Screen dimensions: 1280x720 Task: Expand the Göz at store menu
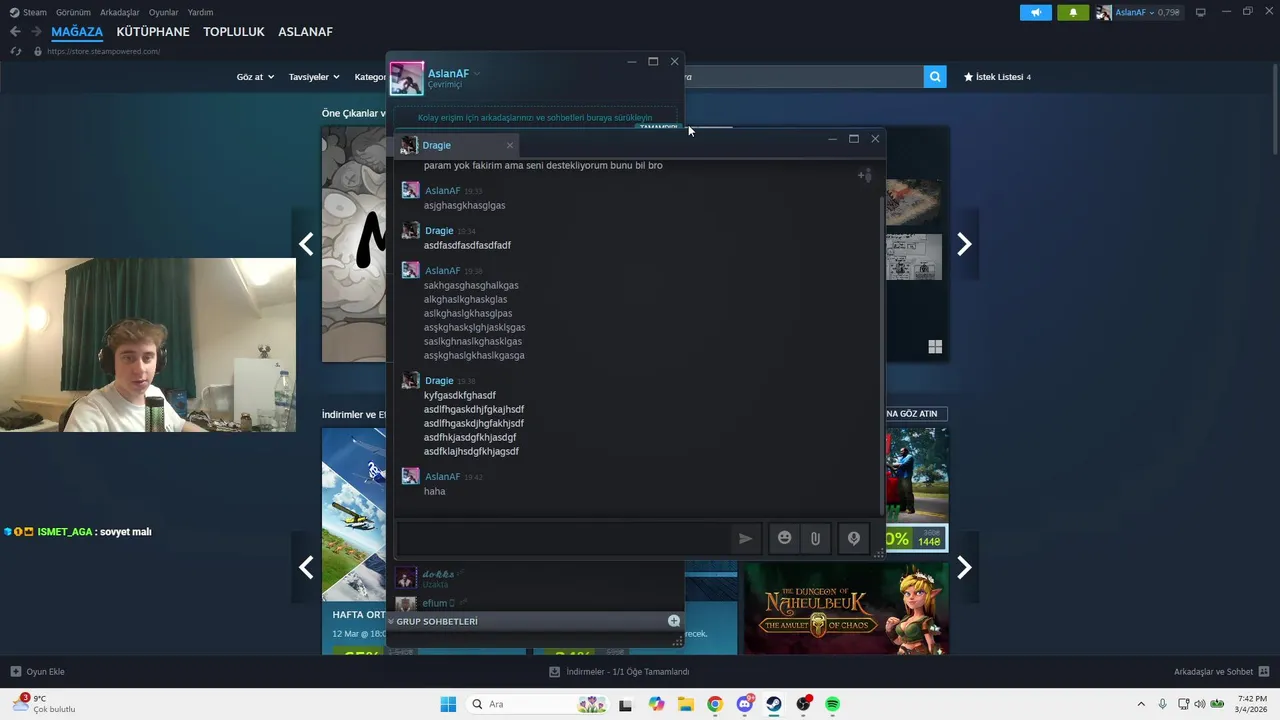pyautogui.click(x=255, y=77)
